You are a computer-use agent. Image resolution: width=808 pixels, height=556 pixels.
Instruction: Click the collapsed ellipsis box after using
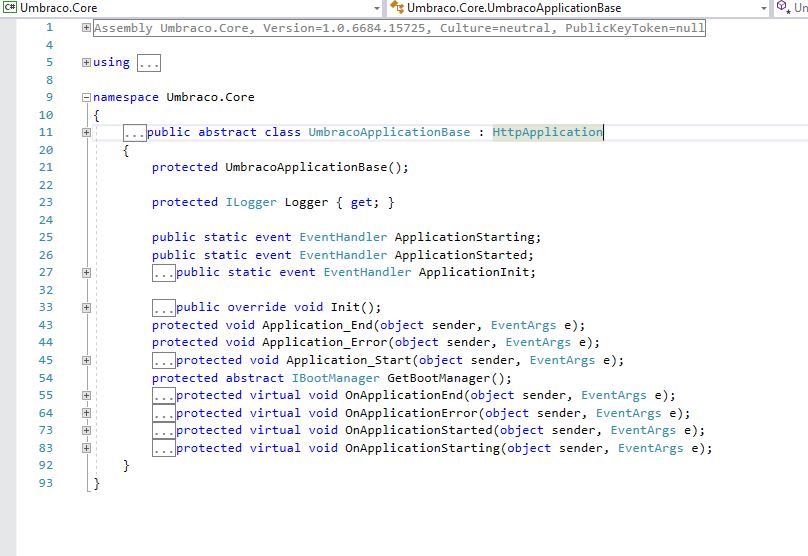149,63
